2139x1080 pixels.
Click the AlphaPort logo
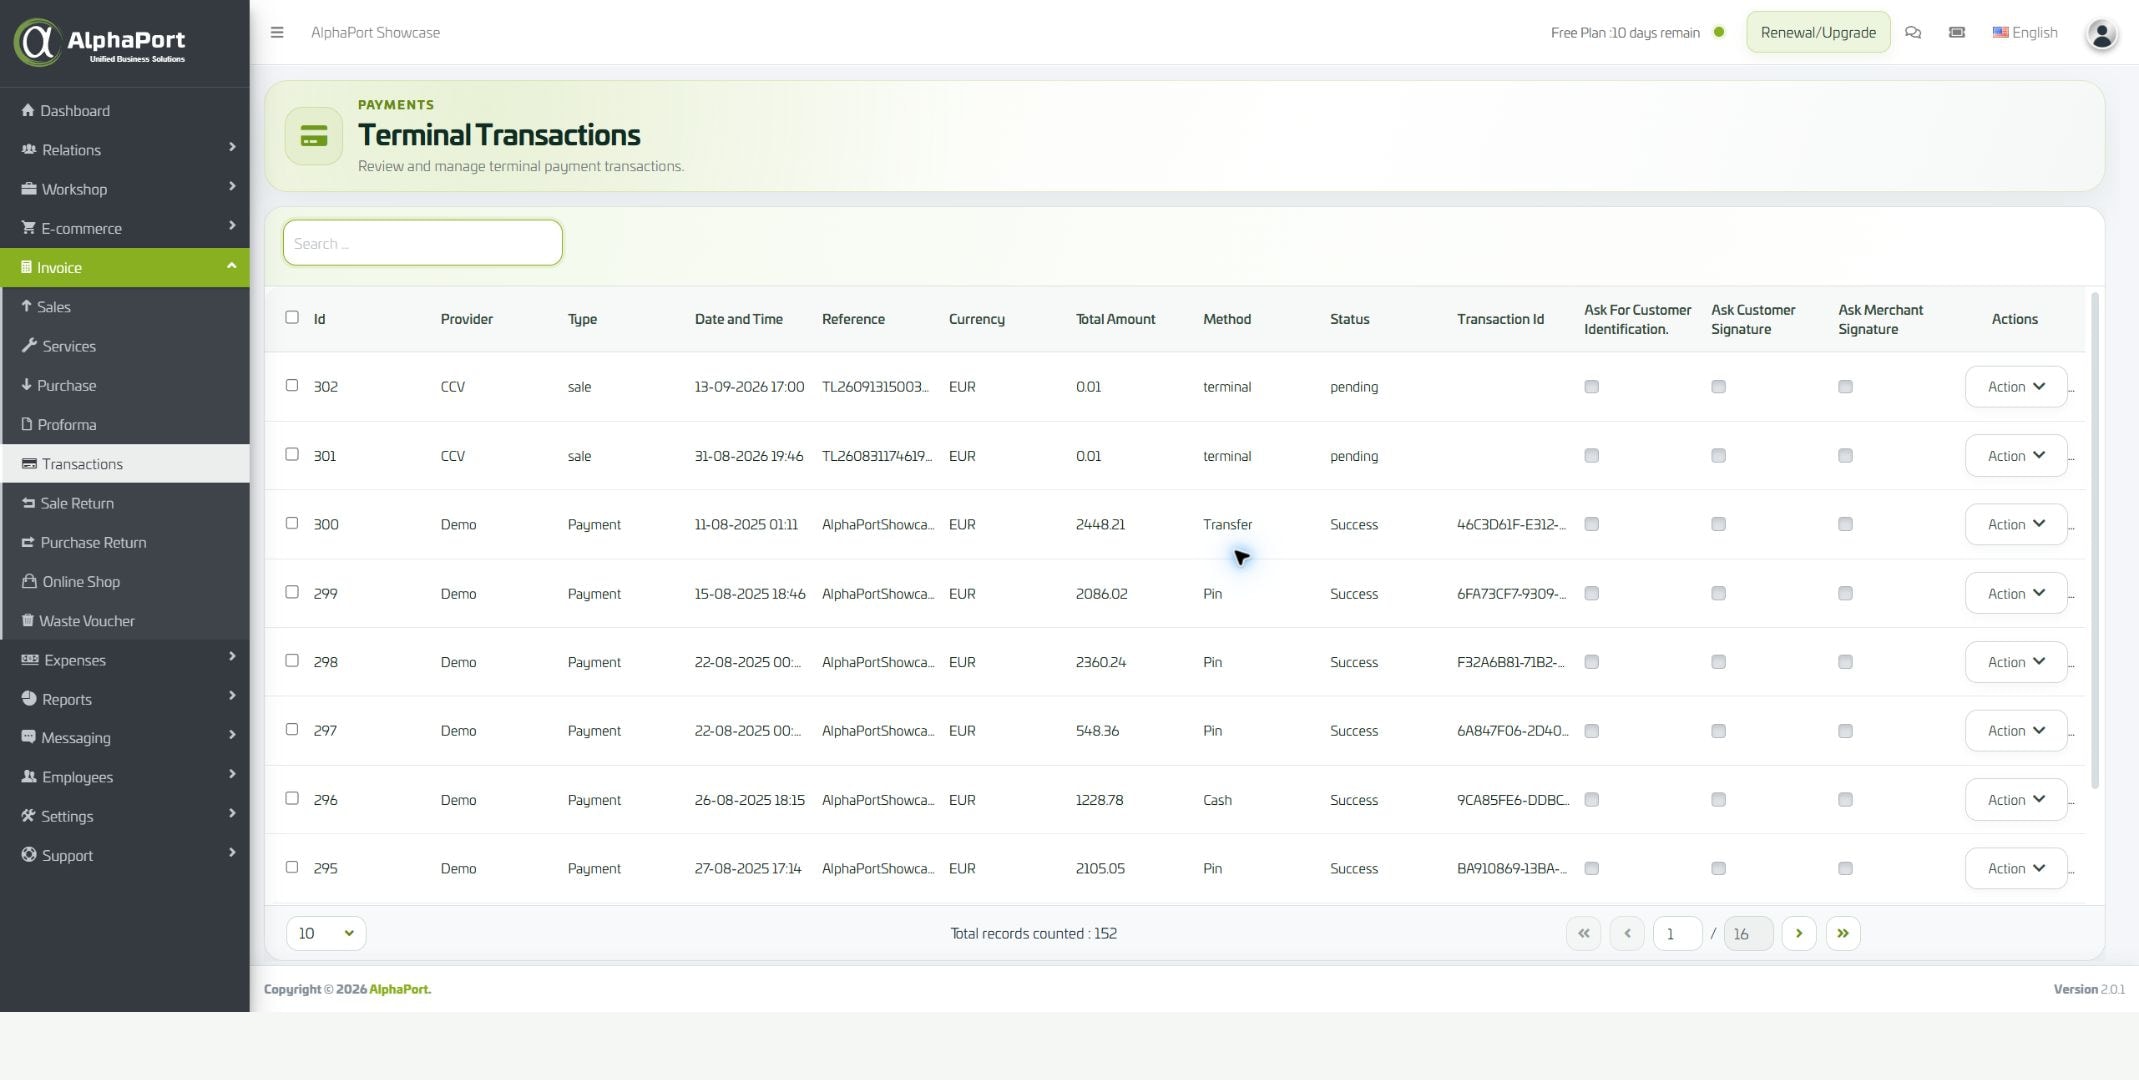[x=100, y=43]
